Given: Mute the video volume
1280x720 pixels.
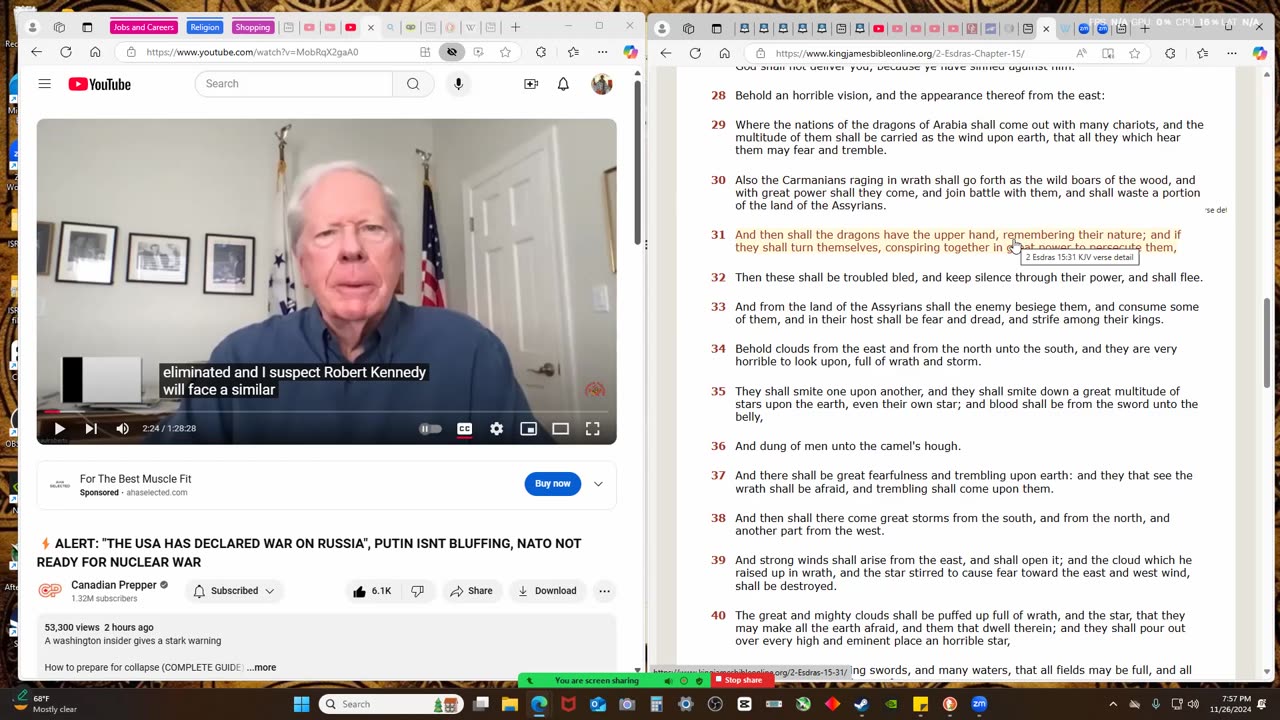Looking at the screenshot, I should (x=122, y=429).
